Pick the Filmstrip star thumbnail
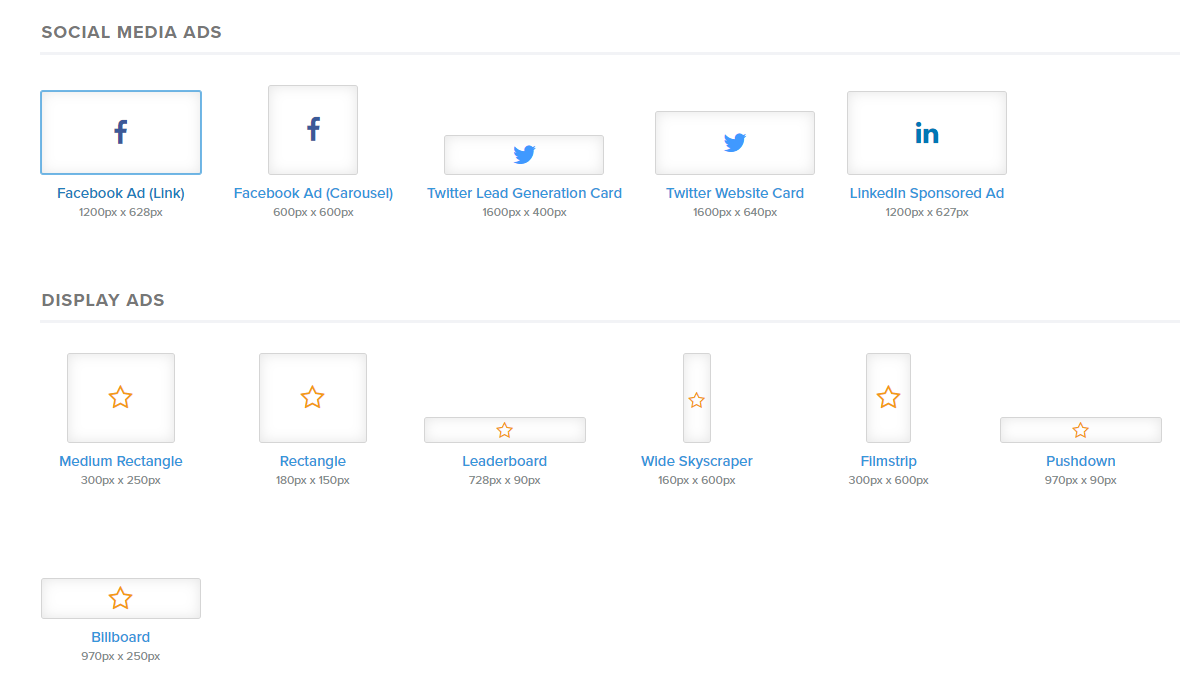Image resolution: width=1185 pixels, height=691 pixels. point(888,398)
